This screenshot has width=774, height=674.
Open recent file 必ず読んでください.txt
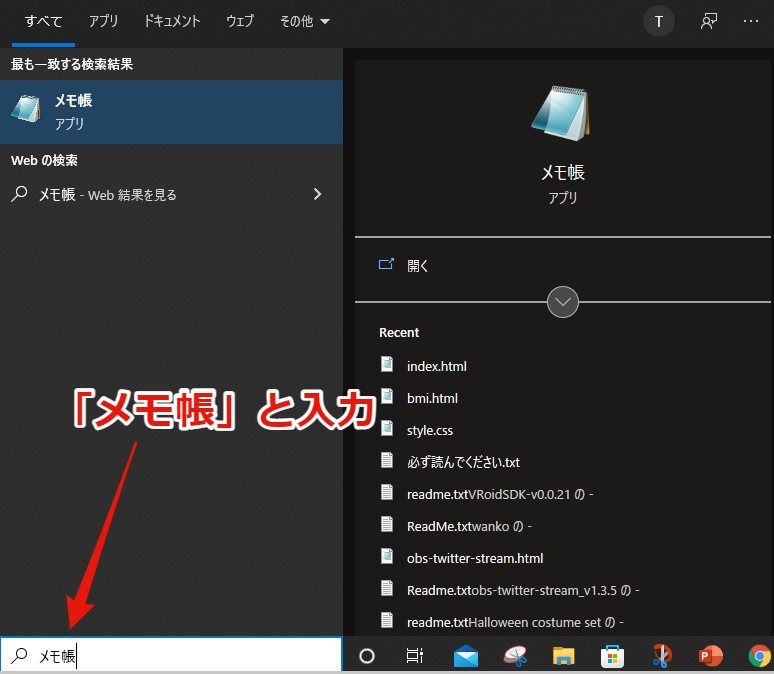[463, 462]
